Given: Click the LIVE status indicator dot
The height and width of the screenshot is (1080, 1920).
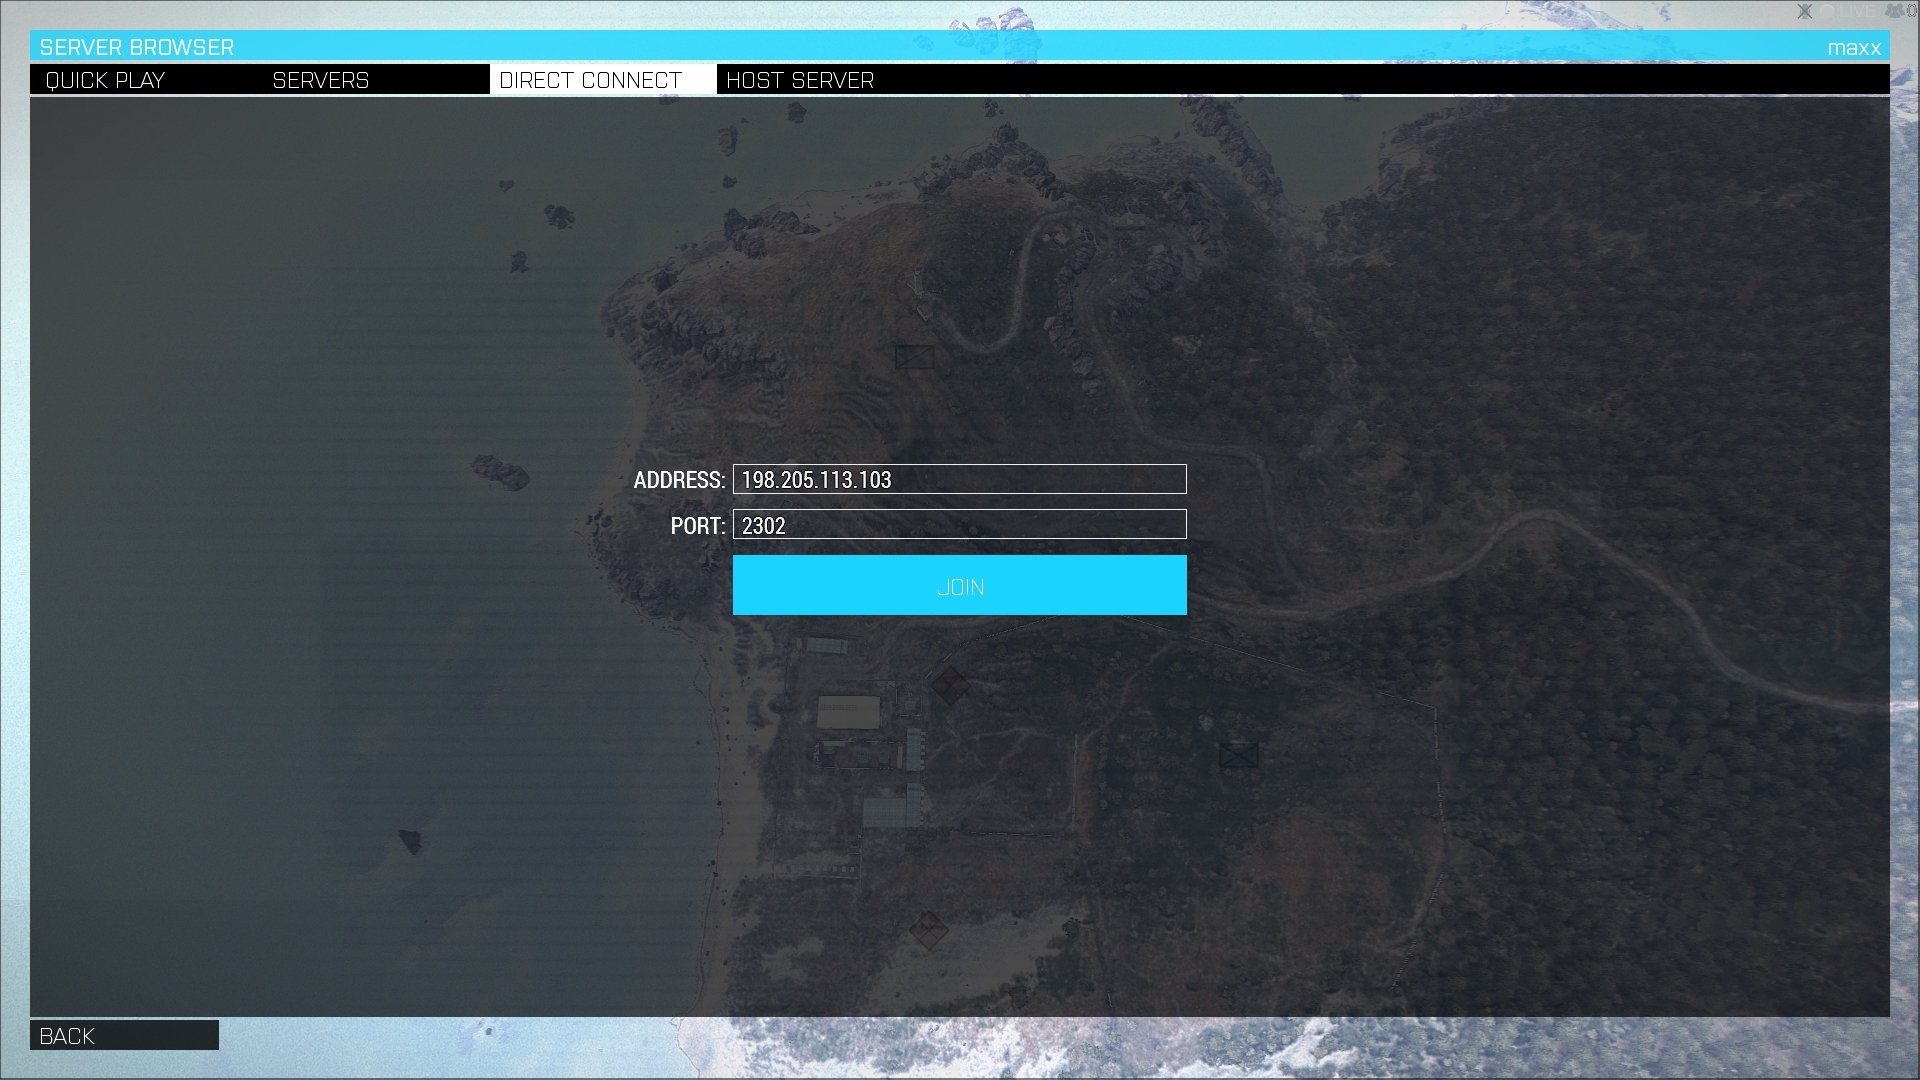Looking at the screenshot, I should 1827,11.
